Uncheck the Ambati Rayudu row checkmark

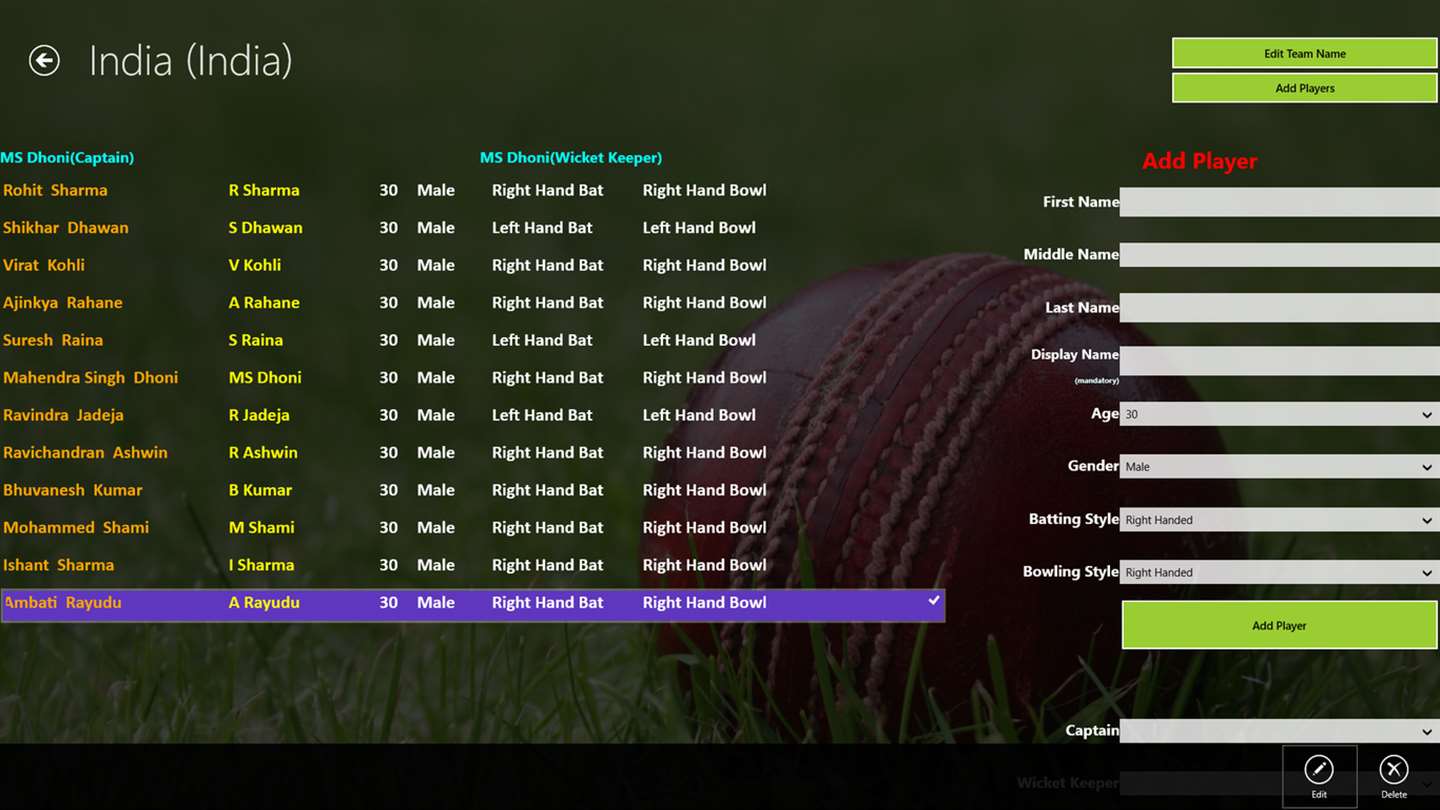click(x=934, y=601)
